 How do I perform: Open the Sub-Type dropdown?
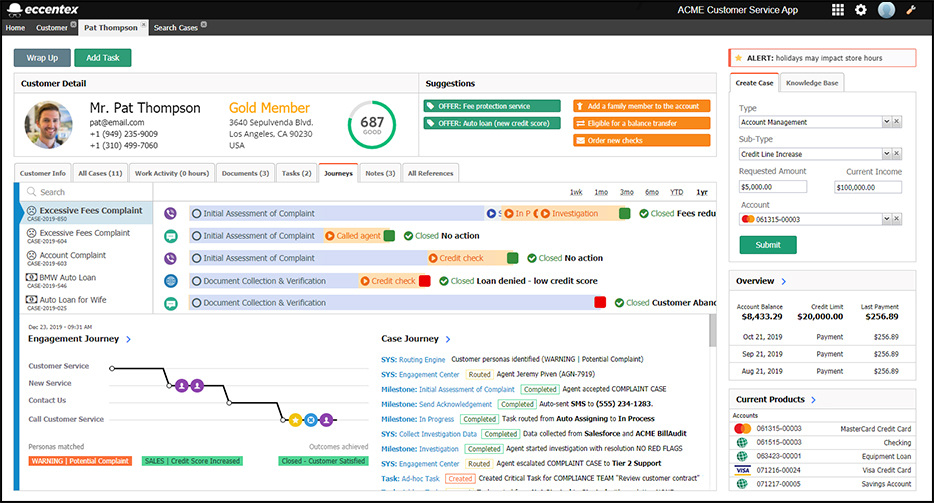coord(886,154)
